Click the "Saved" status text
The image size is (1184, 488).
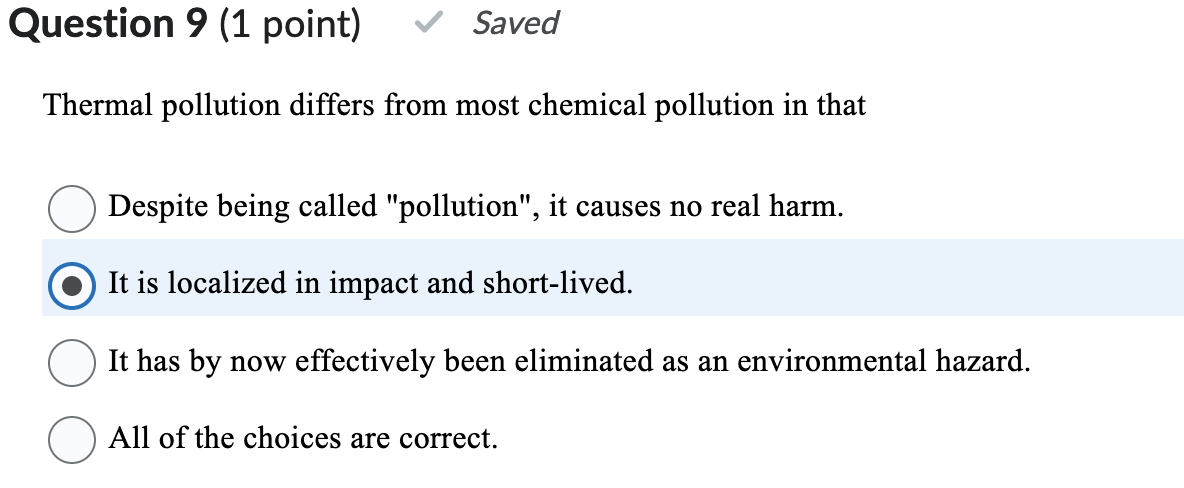(515, 23)
